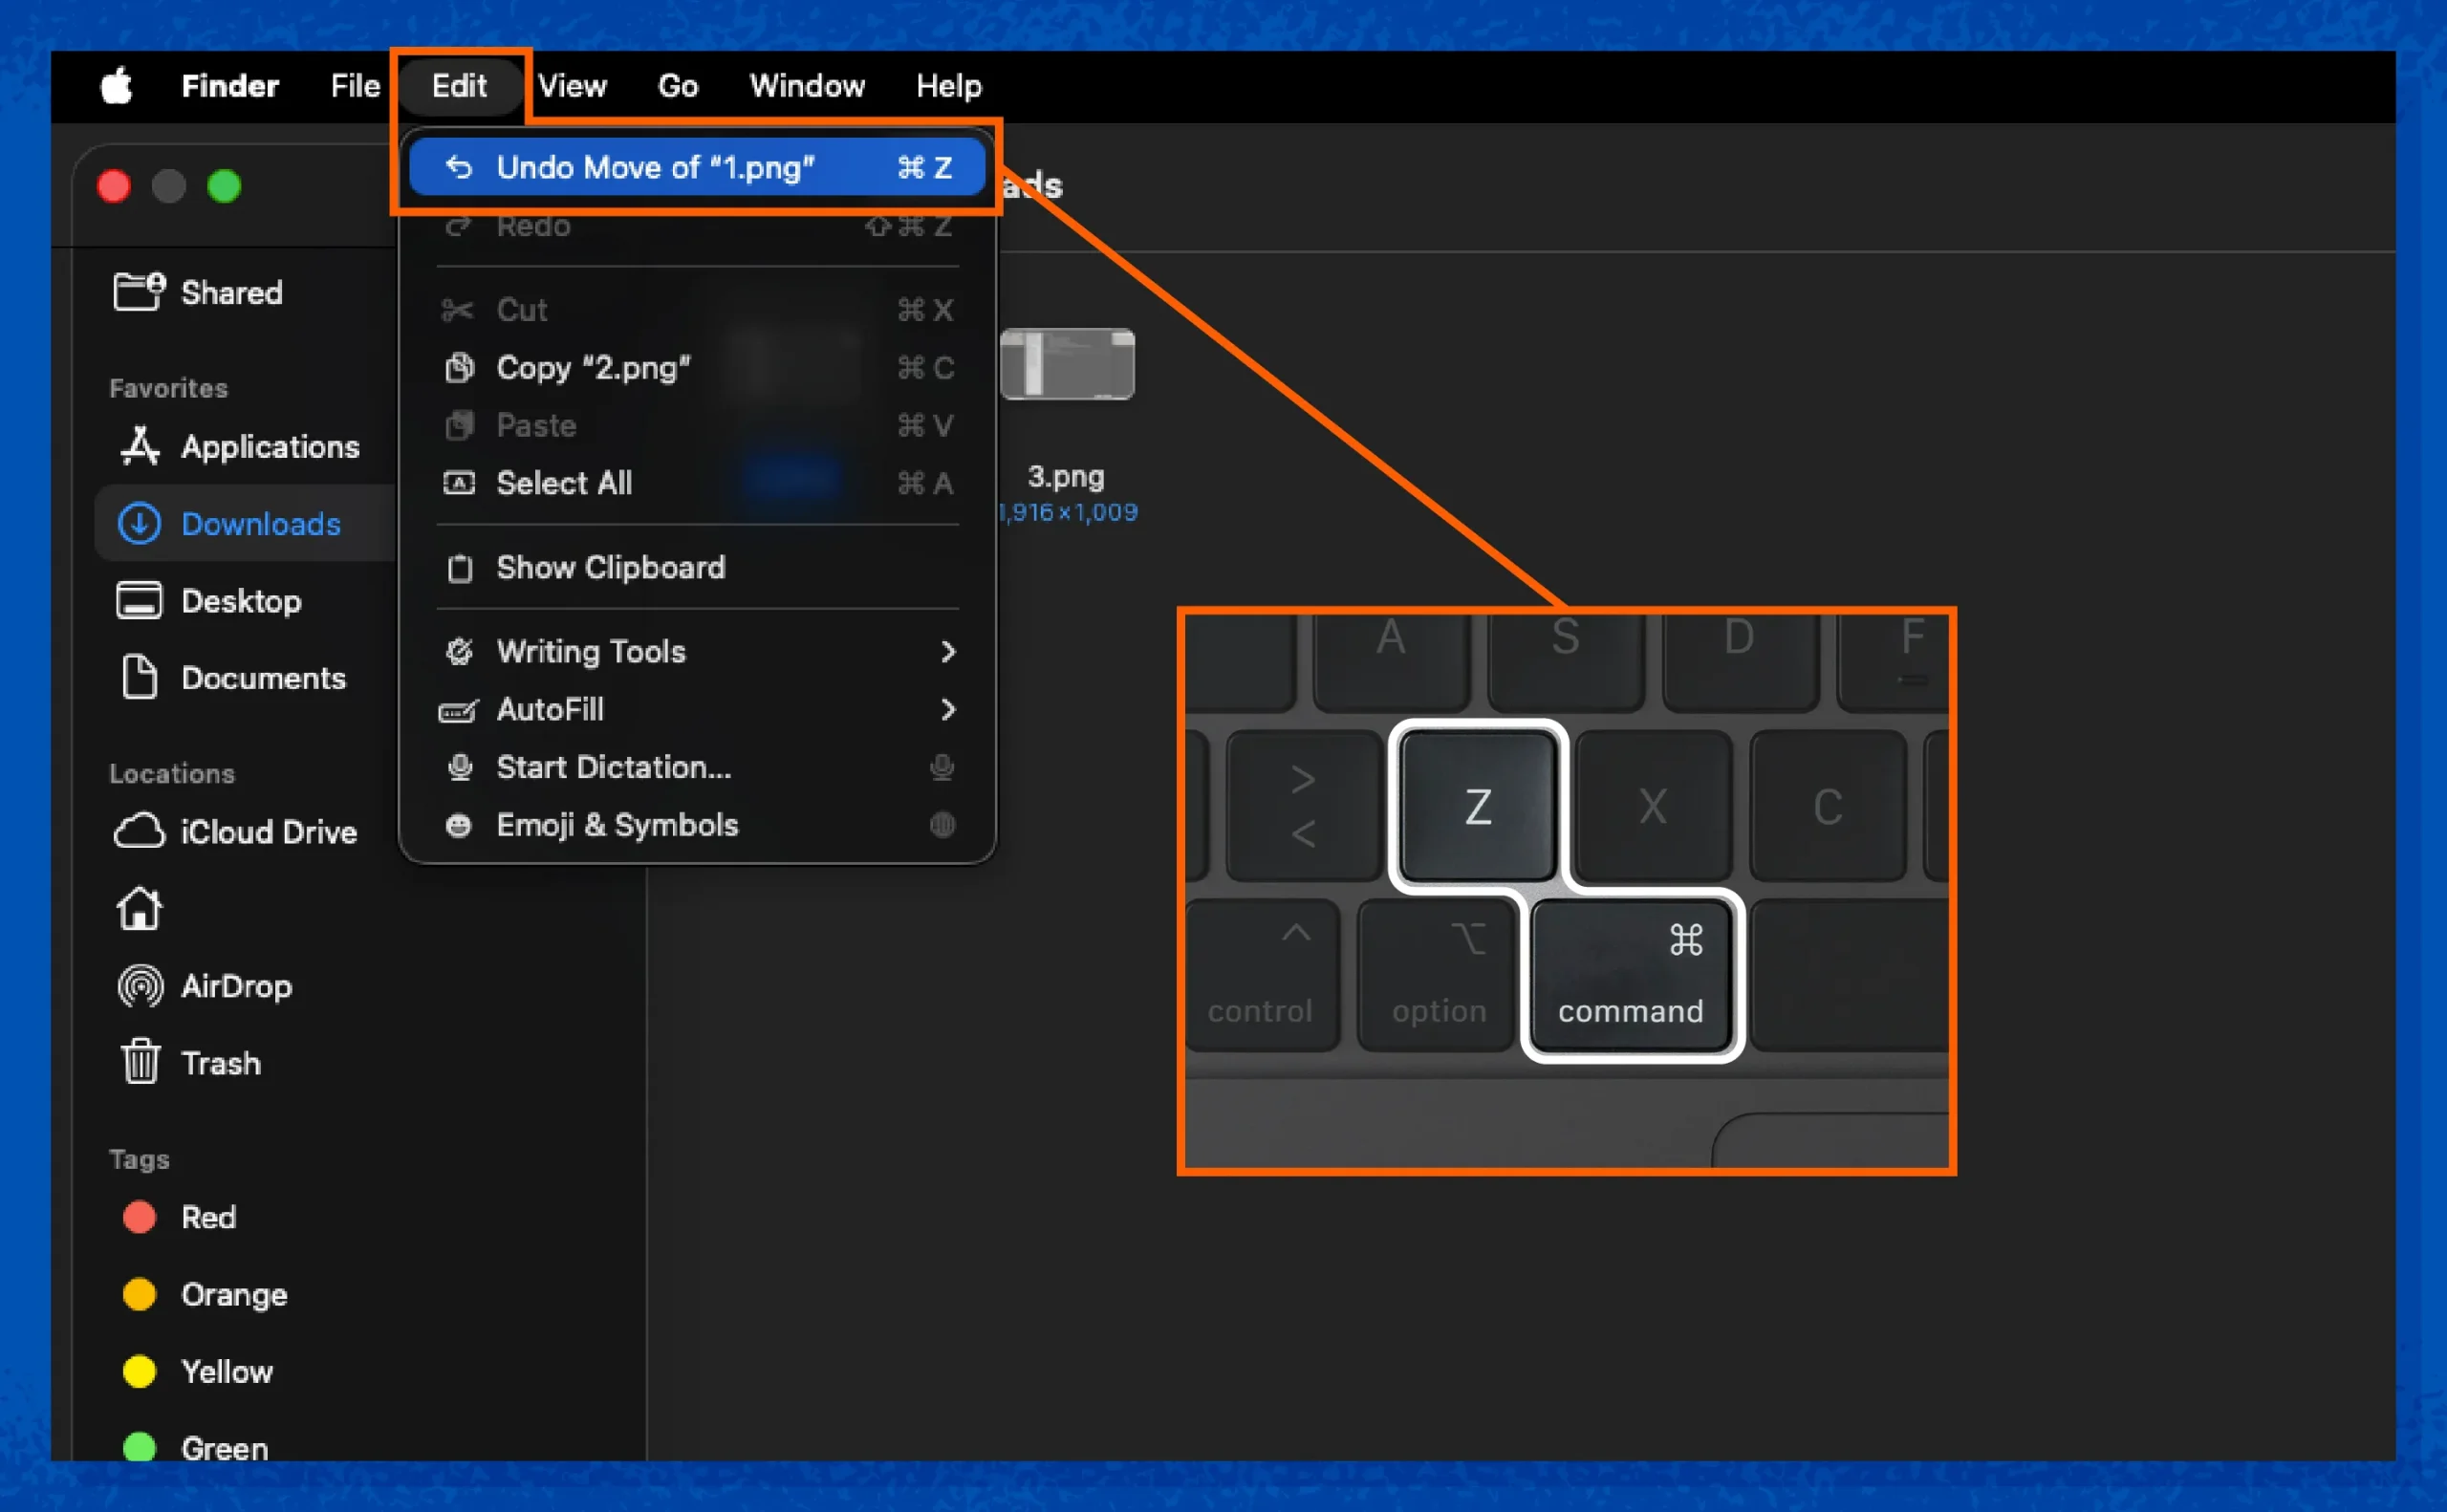
Task: Expand the Writing Tools submenu
Action: [948, 652]
